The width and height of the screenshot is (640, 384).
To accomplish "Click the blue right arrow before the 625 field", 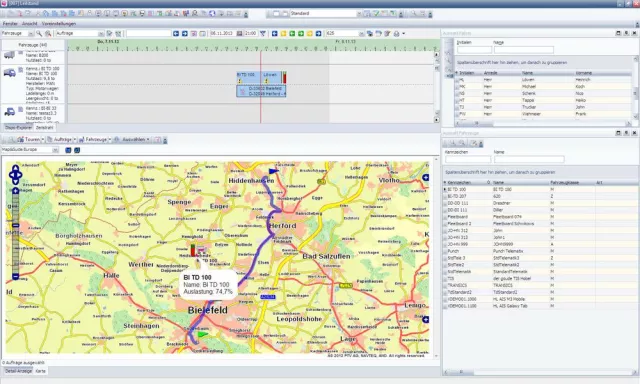I will [318, 33].
